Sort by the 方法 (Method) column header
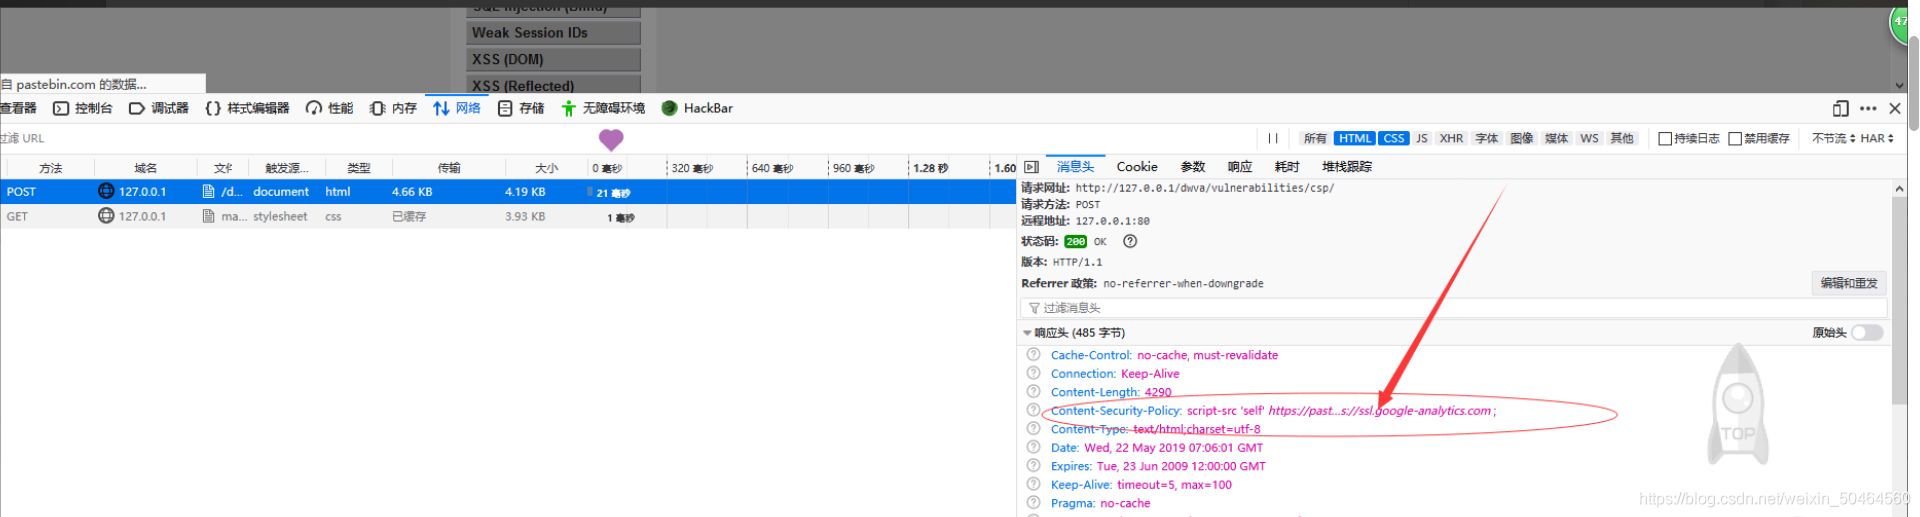 click(x=50, y=168)
